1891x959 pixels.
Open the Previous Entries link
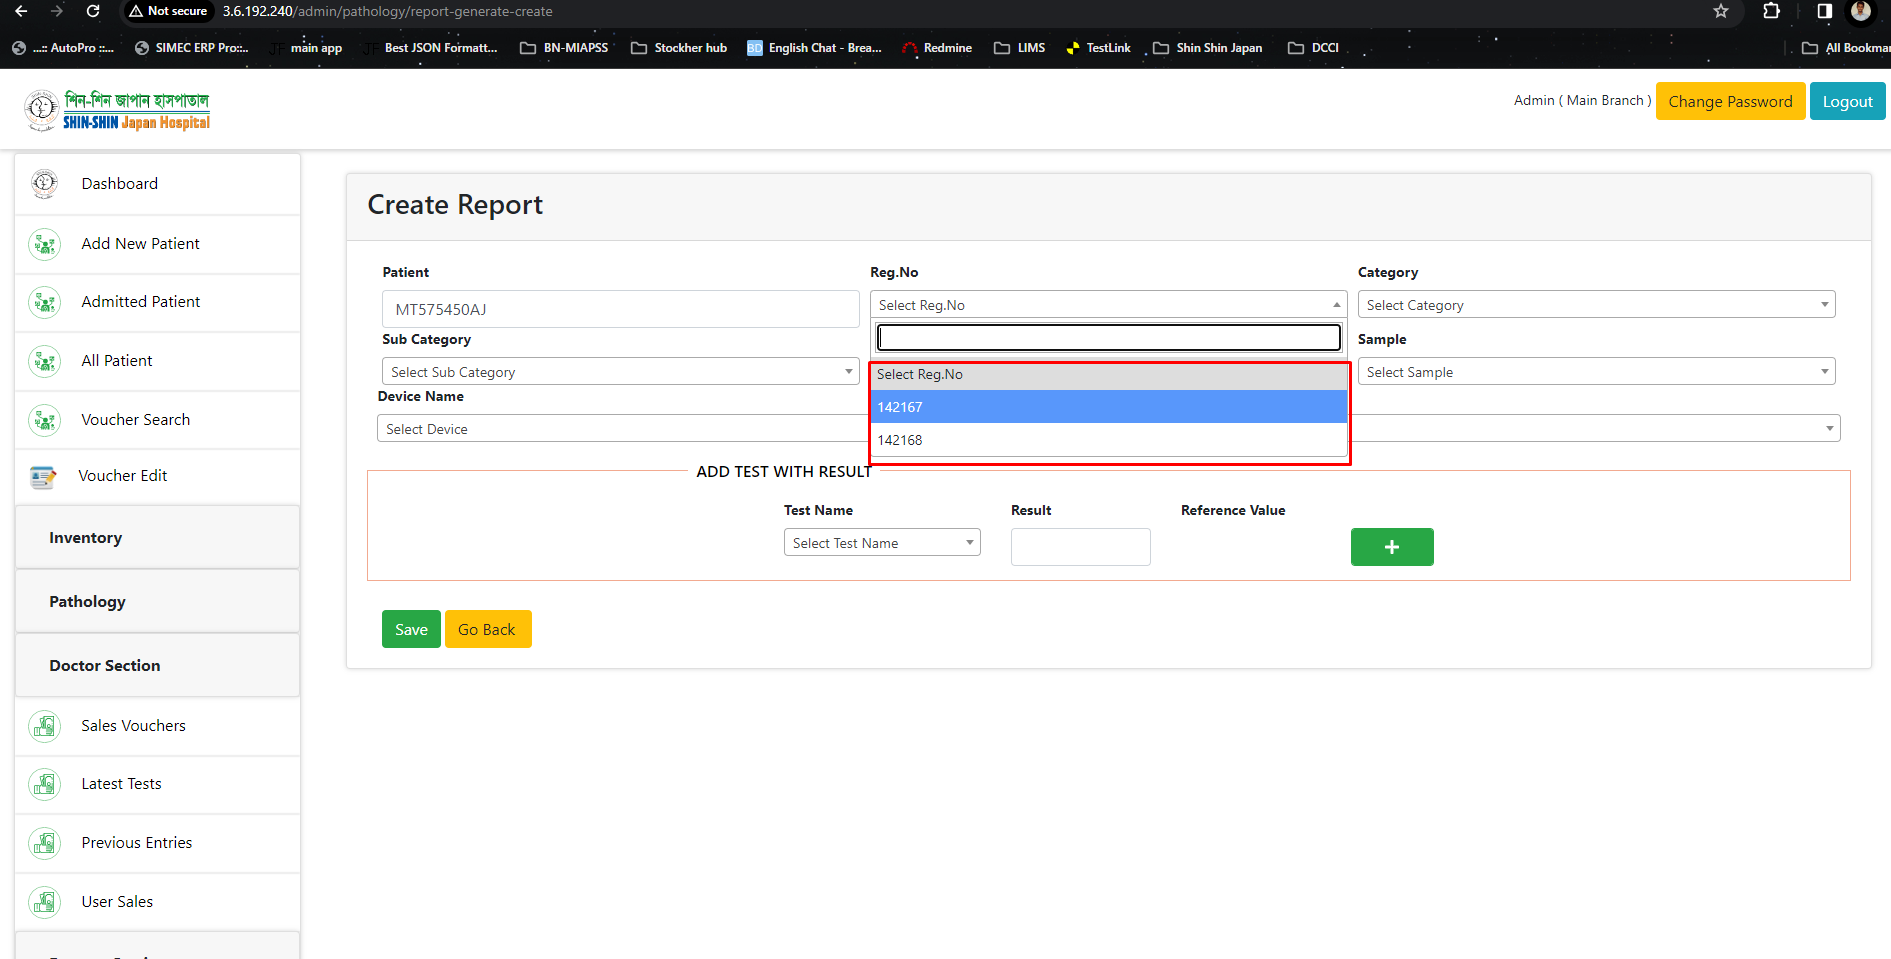[137, 843]
